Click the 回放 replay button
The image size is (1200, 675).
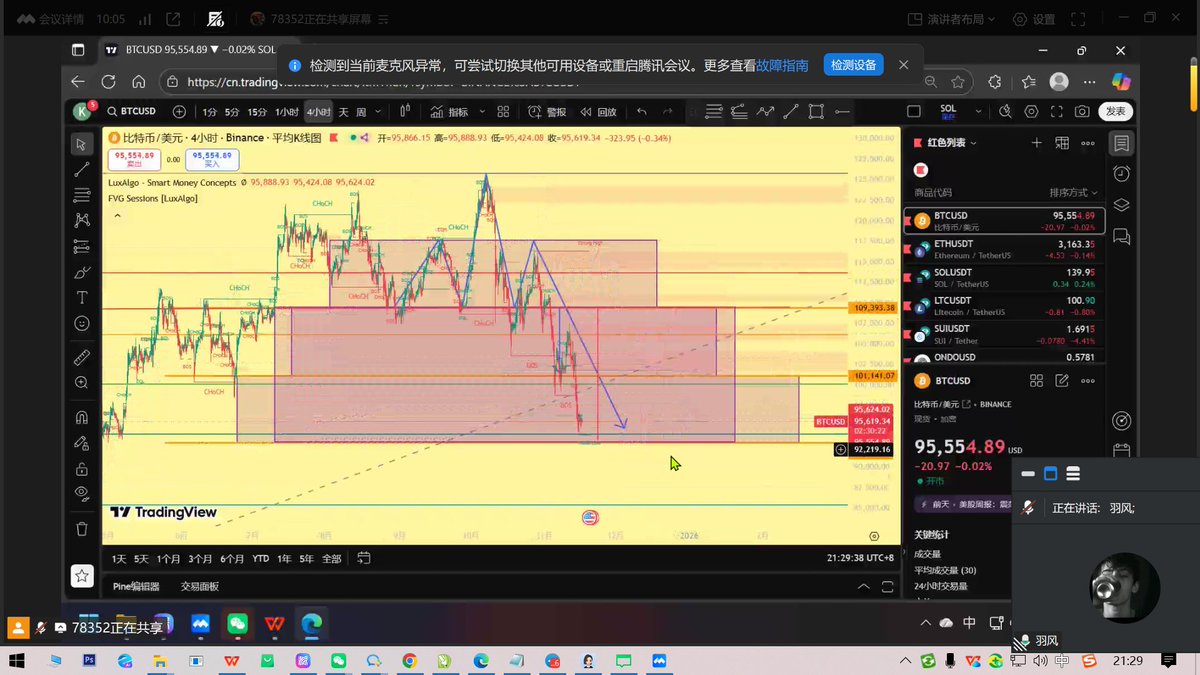click(x=598, y=112)
